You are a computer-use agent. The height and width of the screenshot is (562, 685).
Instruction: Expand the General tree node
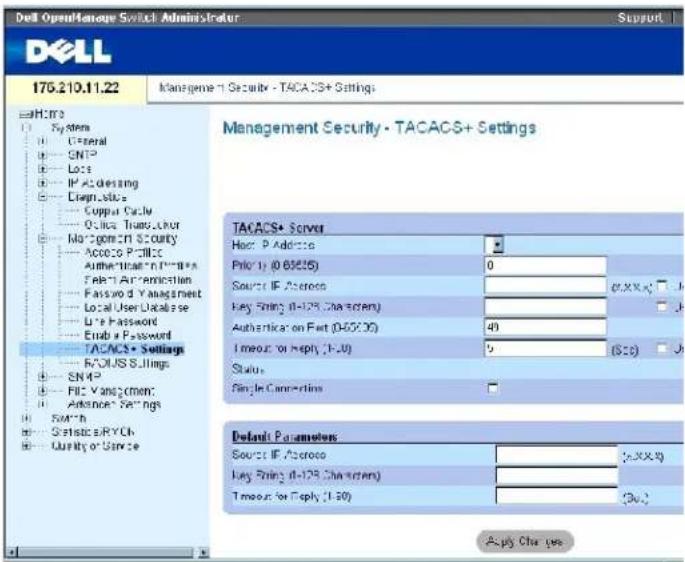click(42, 142)
